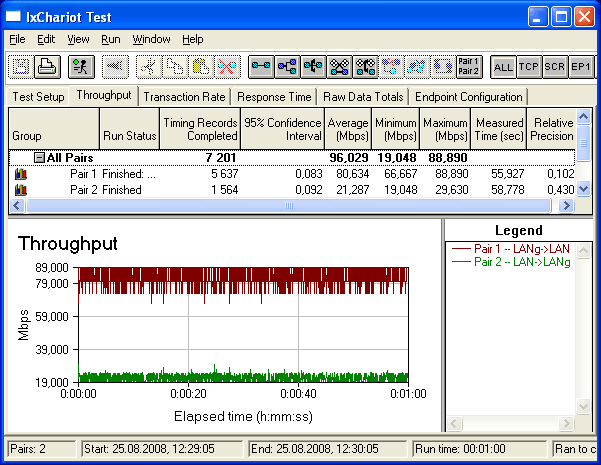The width and height of the screenshot is (601, 465).
Task: Toggle the EP1 filter button
Action: 581,67
